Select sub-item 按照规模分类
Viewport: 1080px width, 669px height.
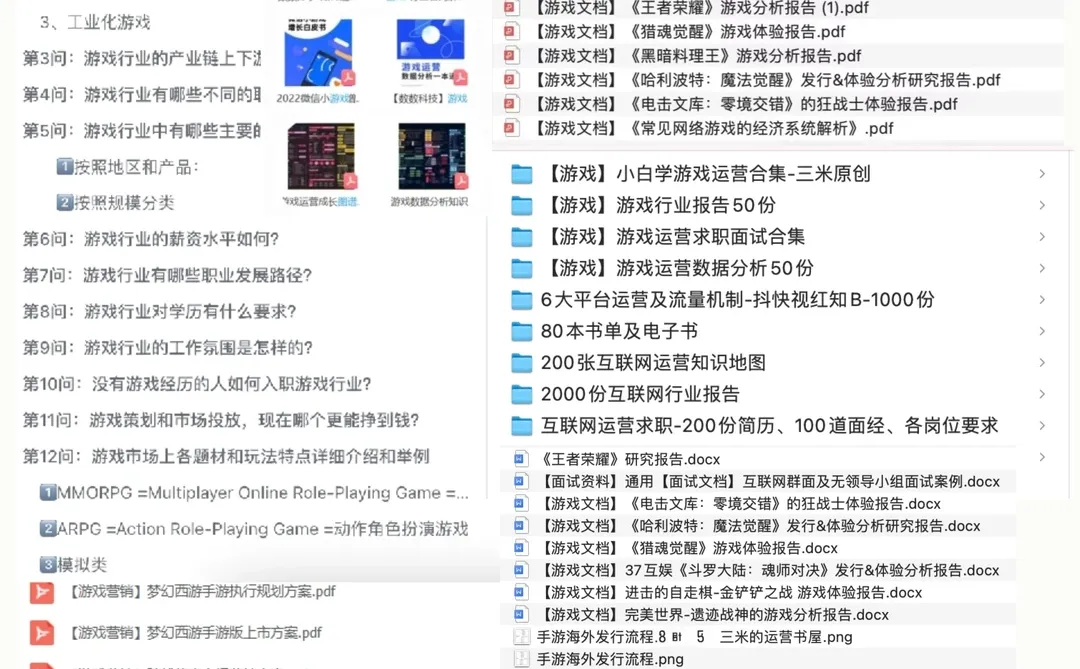coord(116,203)
